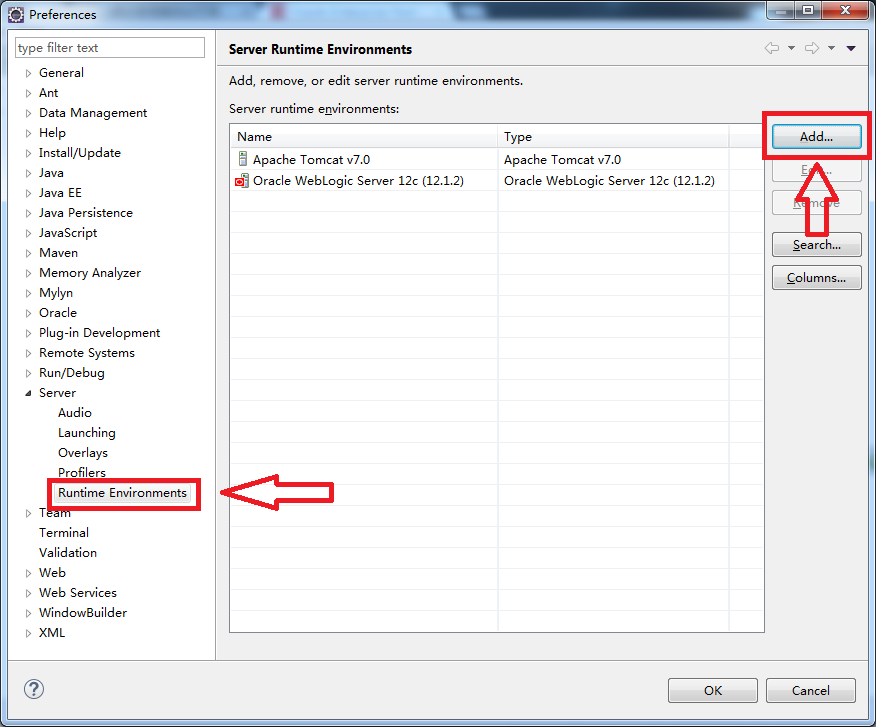Click the Apache Tomcat v7.0 server icon

(242, 159)
